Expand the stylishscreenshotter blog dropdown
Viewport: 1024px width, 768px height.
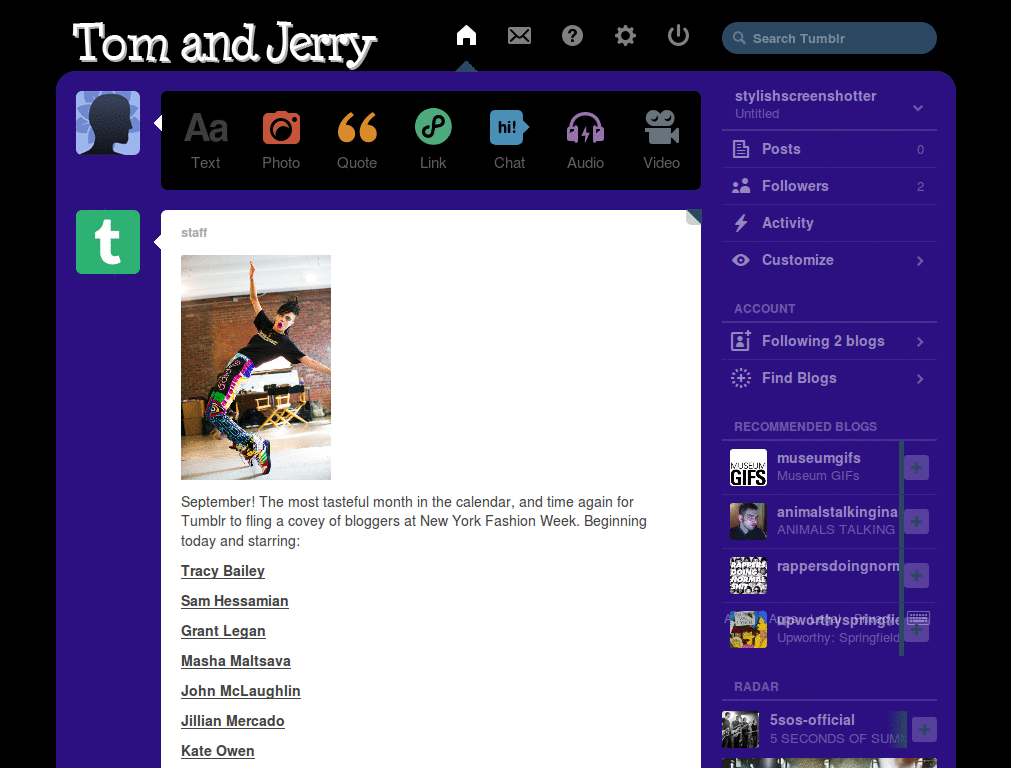(x=918, y=108)
